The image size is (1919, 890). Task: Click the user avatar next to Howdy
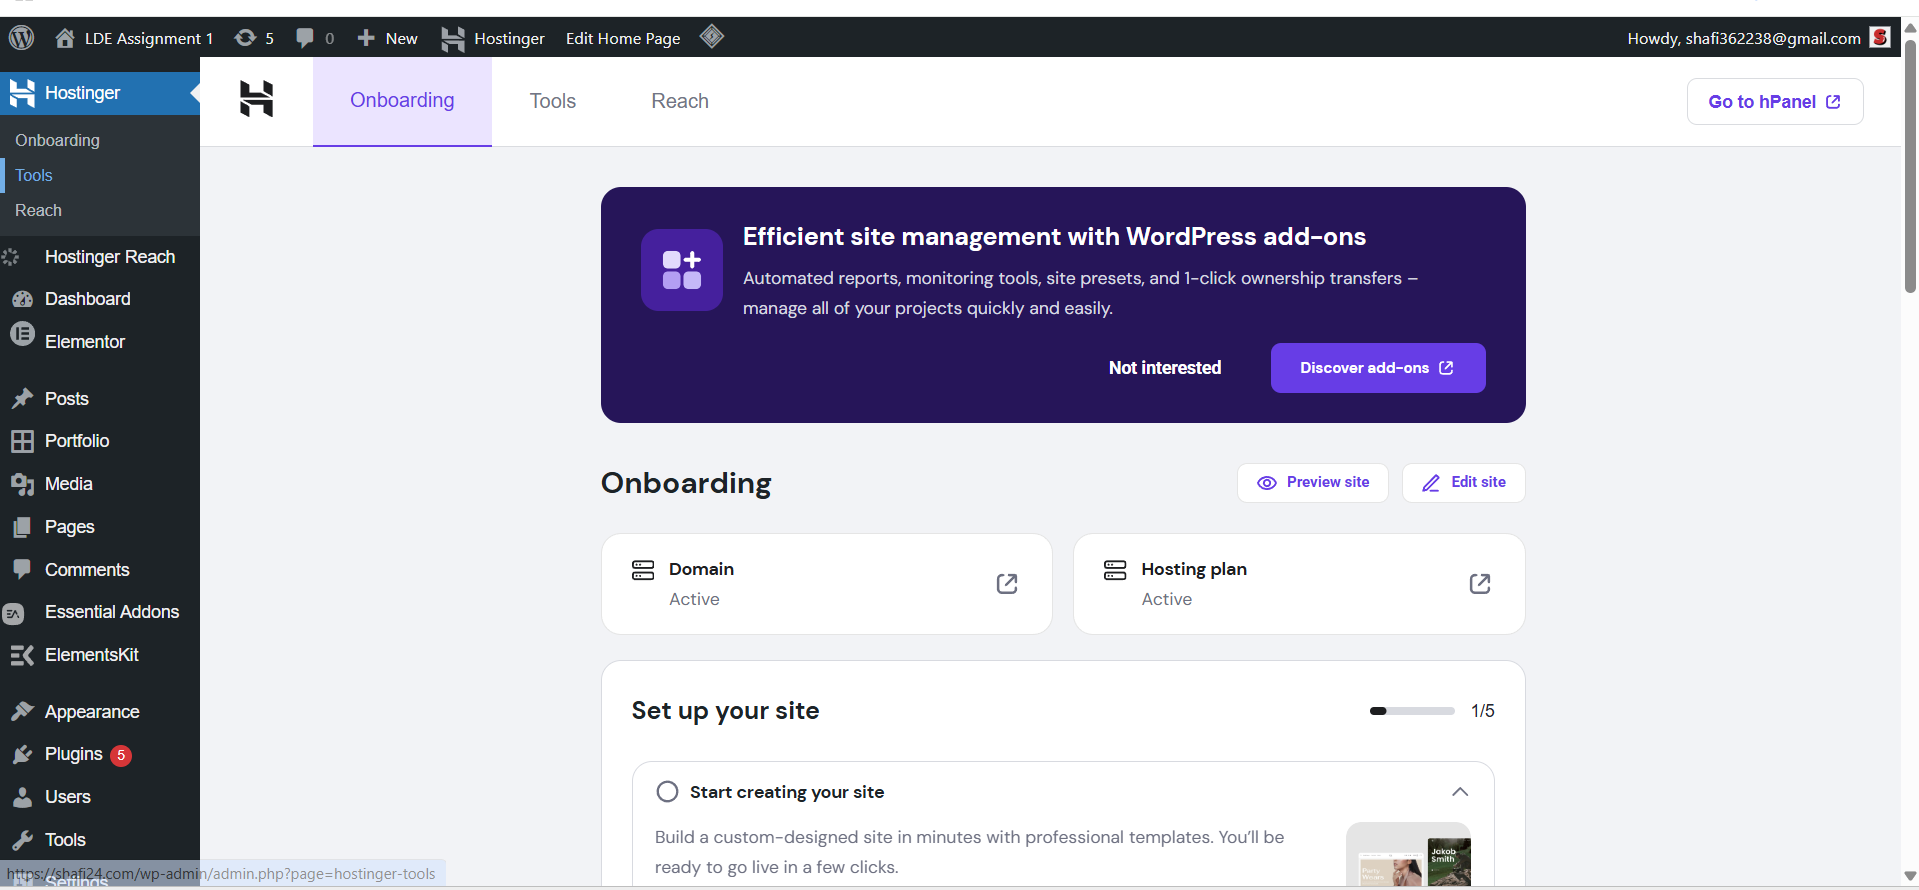[1880, 38]
